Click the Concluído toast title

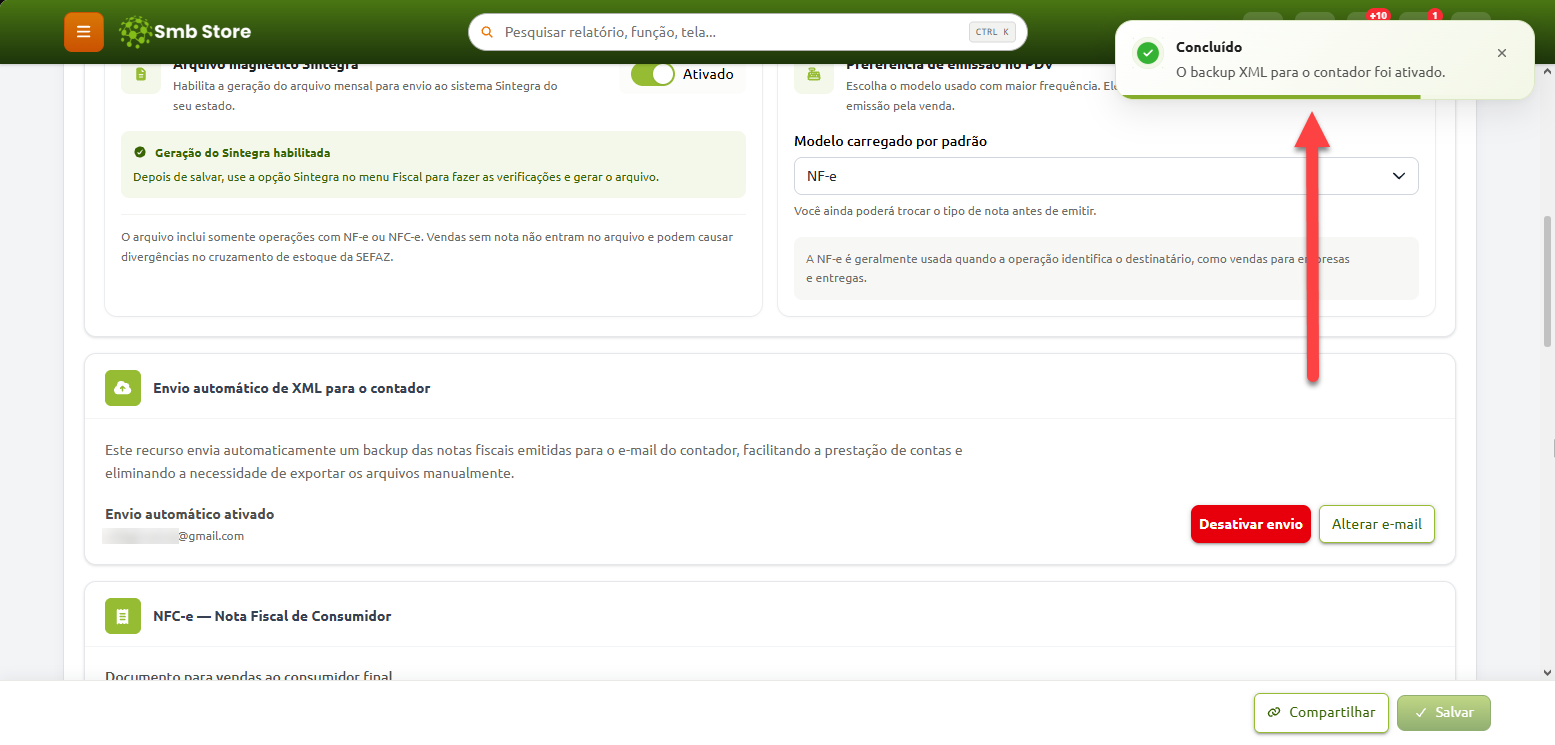coord(1209,47)
